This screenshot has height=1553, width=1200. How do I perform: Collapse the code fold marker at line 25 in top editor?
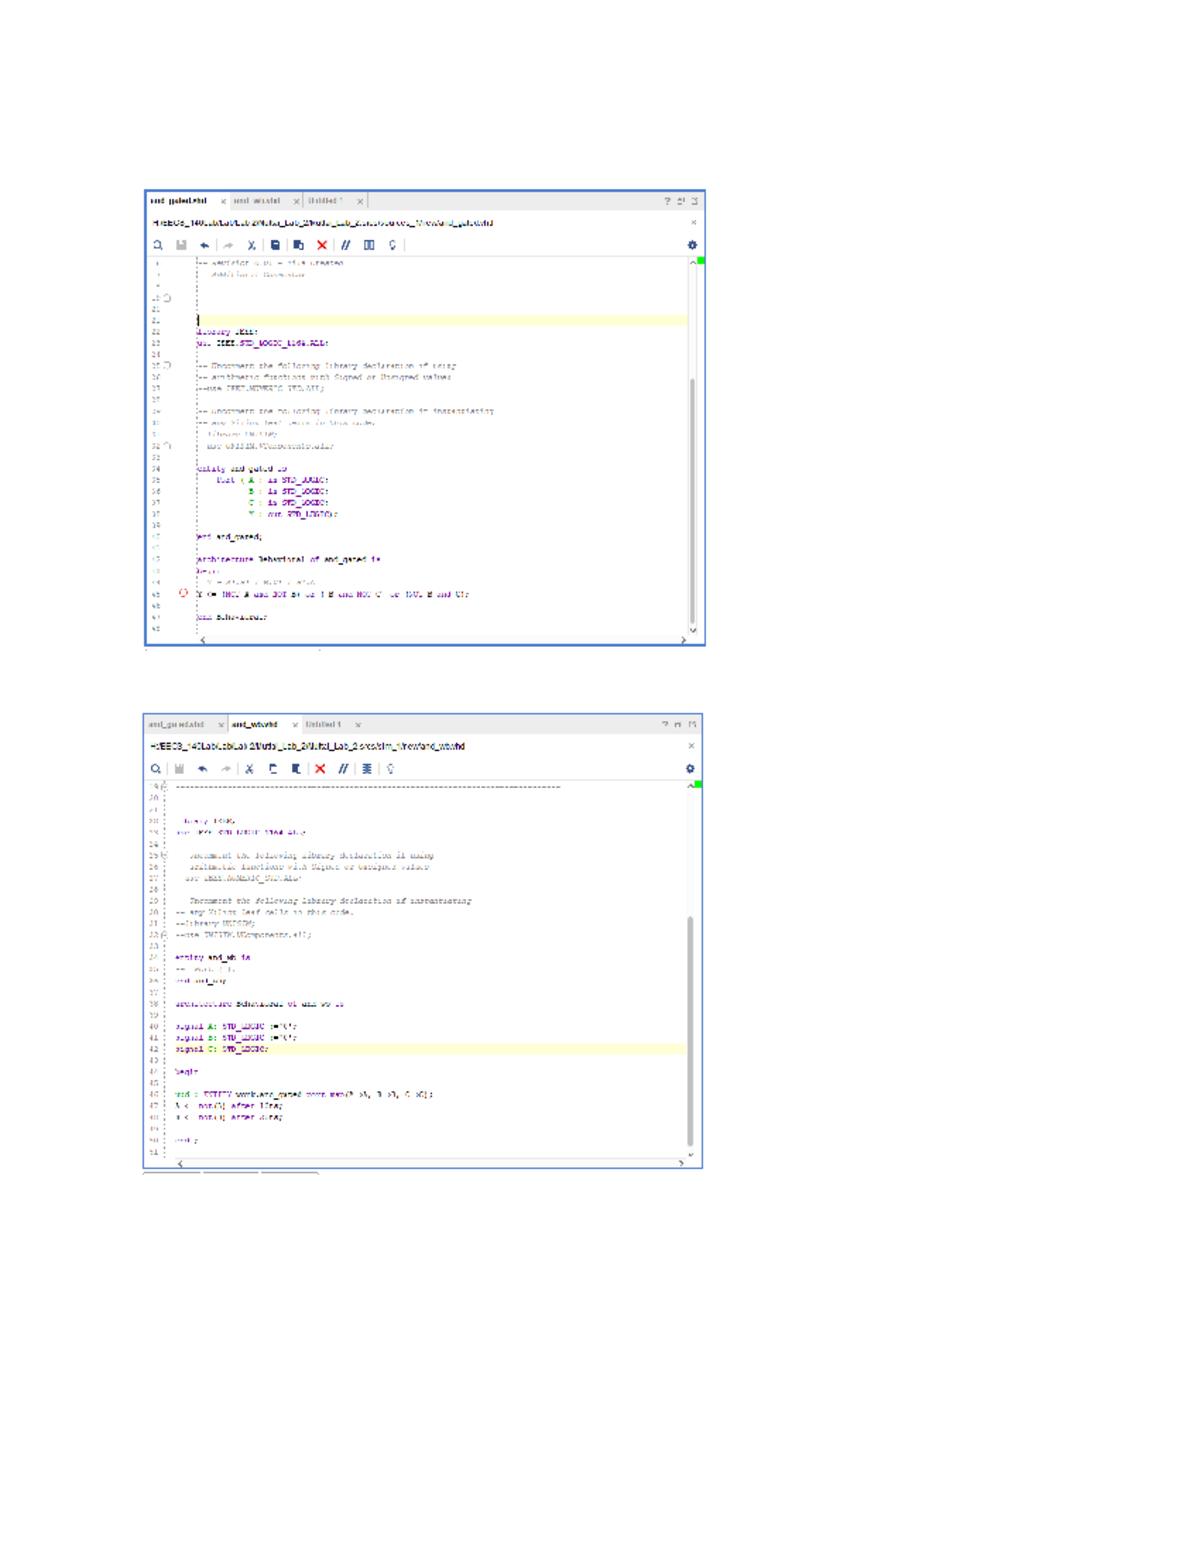(167, 365)
